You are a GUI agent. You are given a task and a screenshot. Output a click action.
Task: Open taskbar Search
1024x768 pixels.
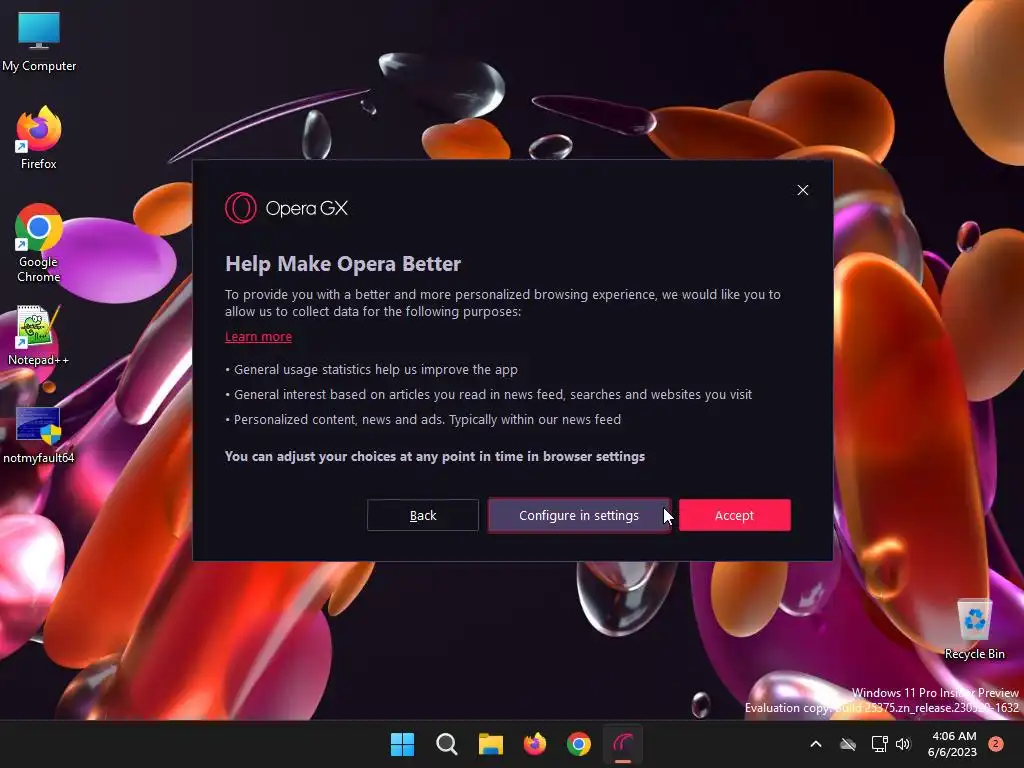pos(447,744)
